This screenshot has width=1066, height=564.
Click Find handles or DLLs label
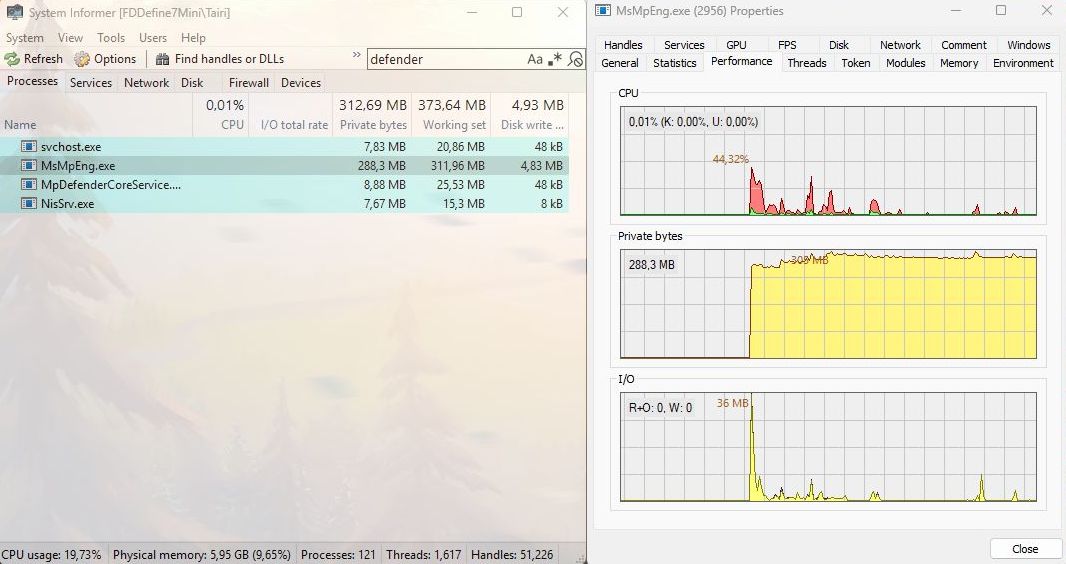coord(229,59)
